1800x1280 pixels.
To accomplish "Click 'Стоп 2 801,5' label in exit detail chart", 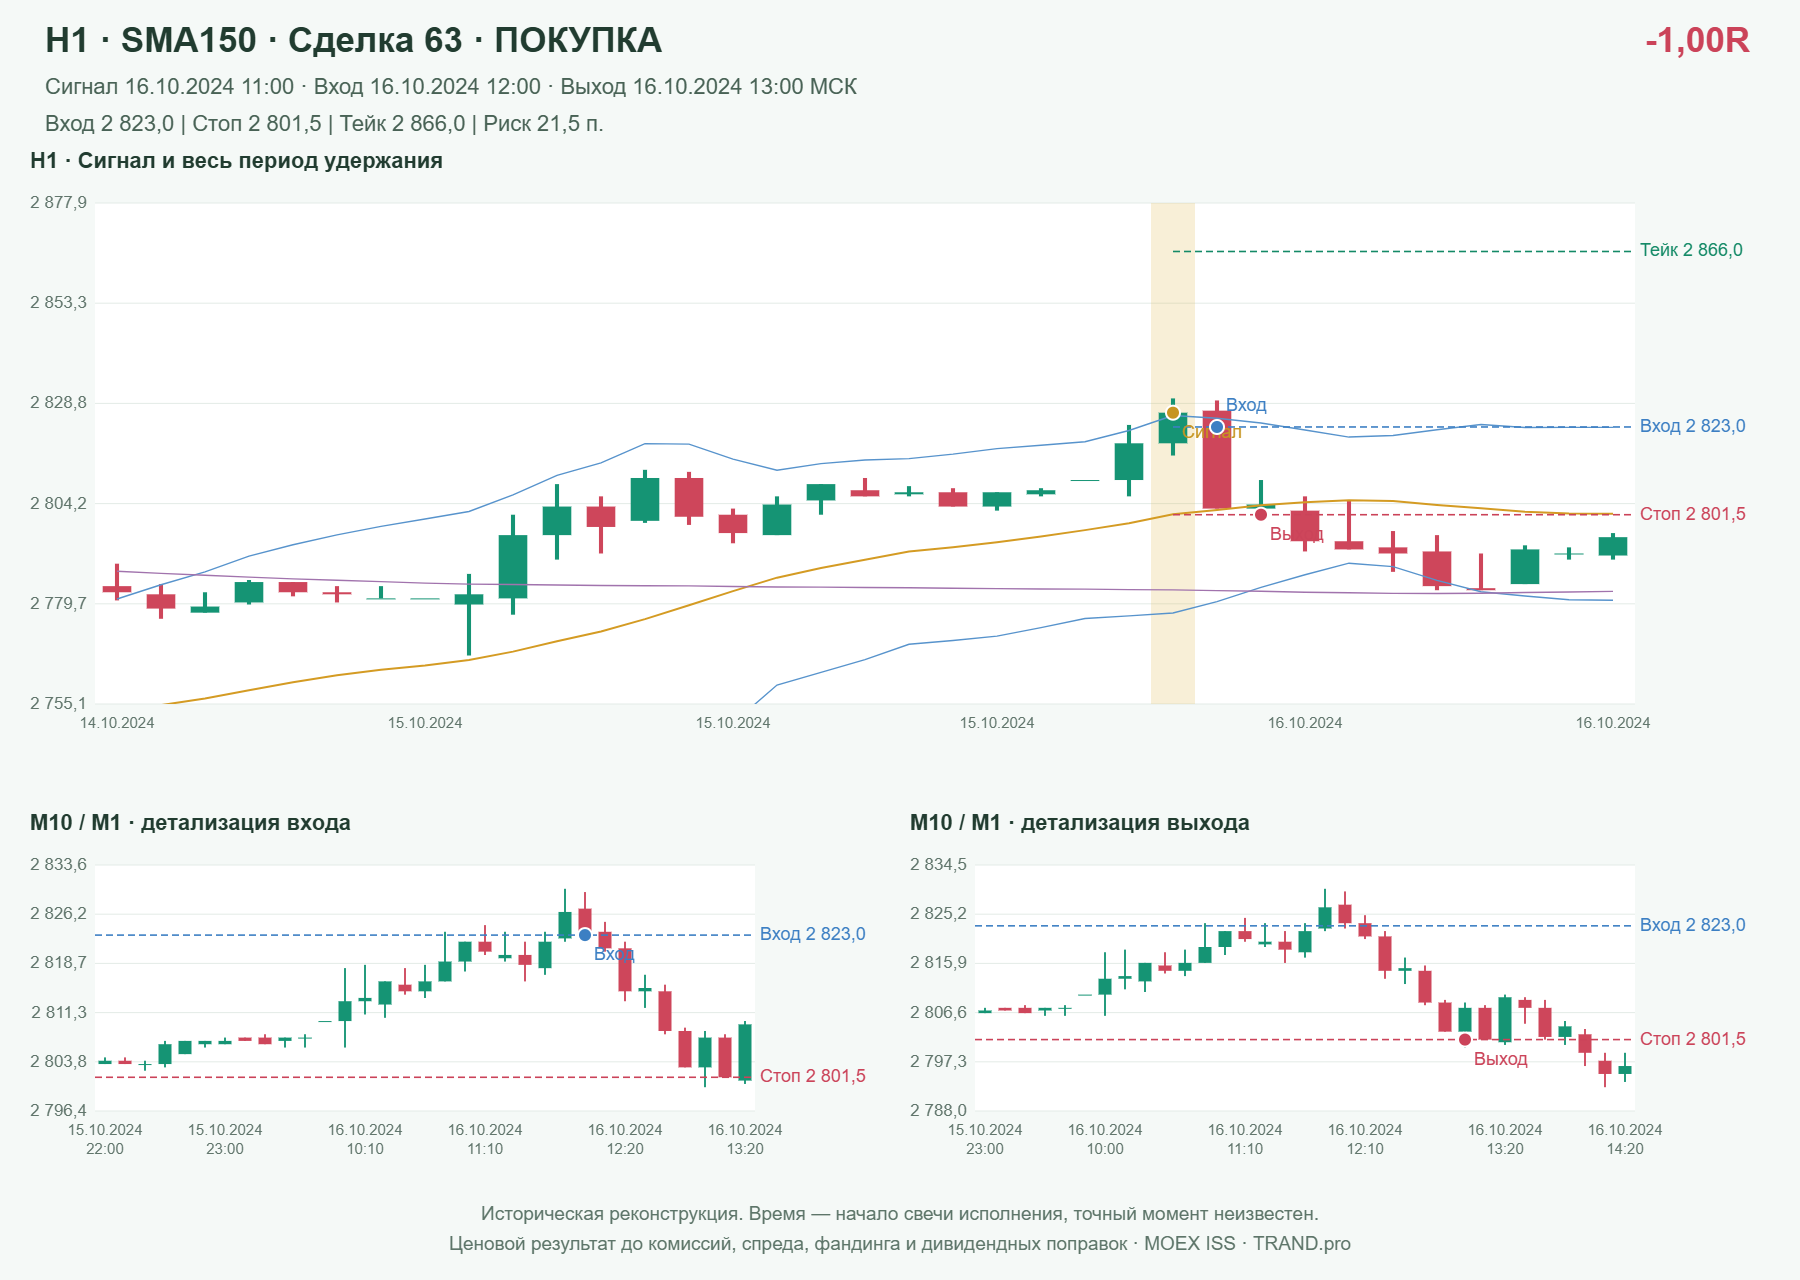I will 1692,1039.
